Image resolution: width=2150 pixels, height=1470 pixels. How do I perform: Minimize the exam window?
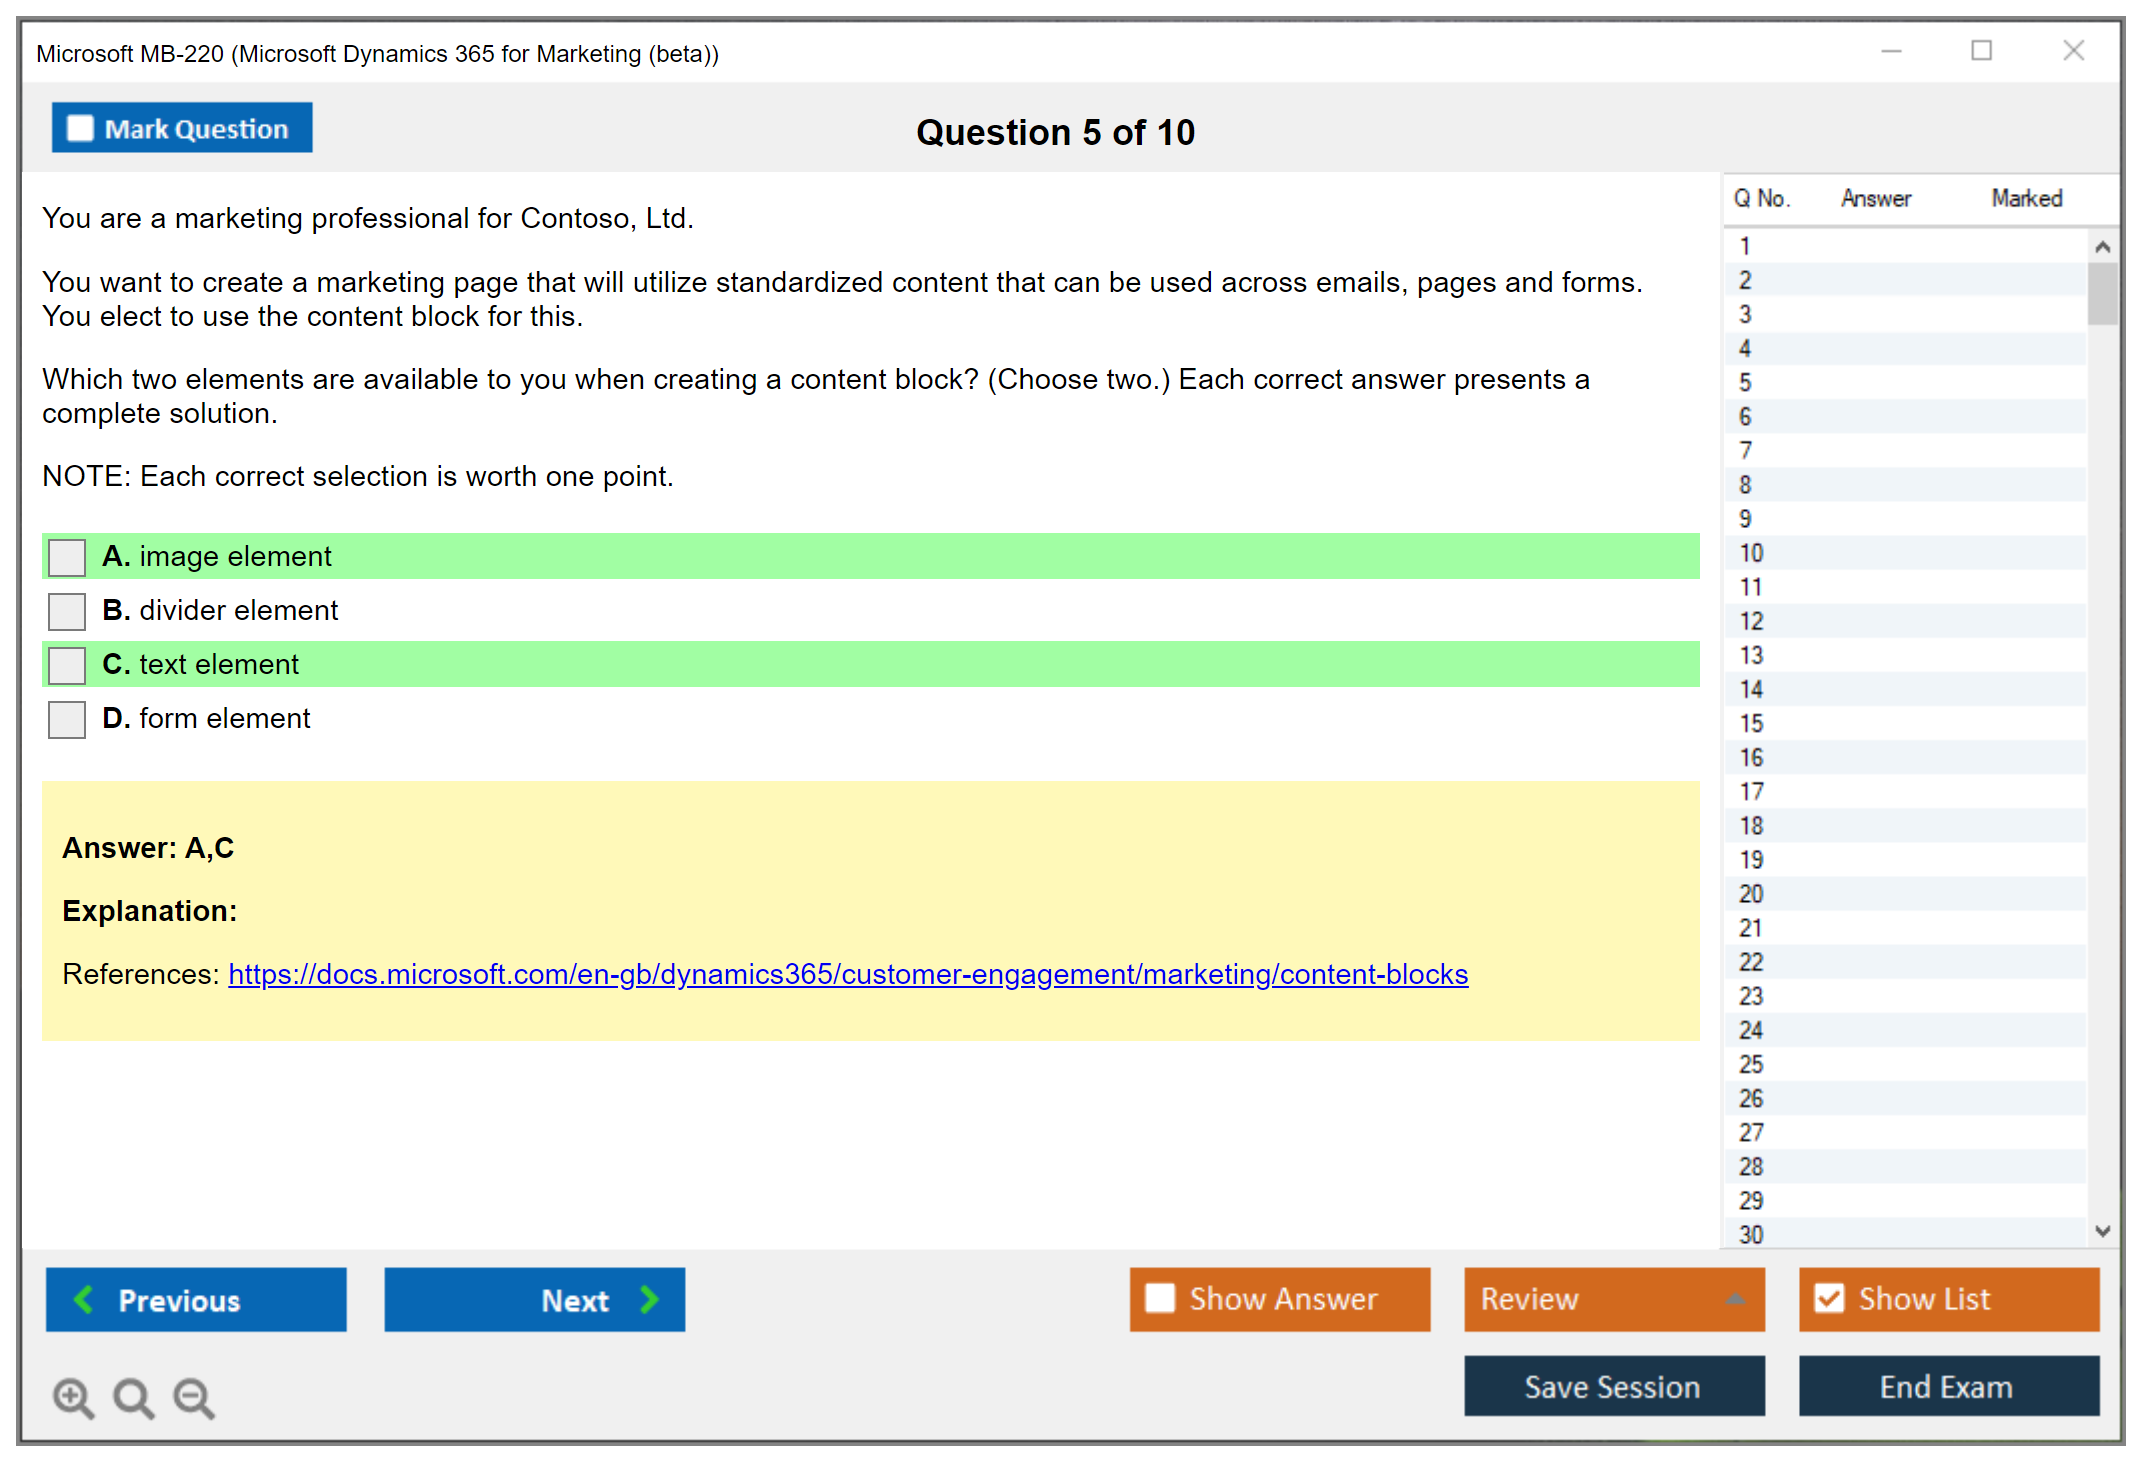(x=1891, y=50)
